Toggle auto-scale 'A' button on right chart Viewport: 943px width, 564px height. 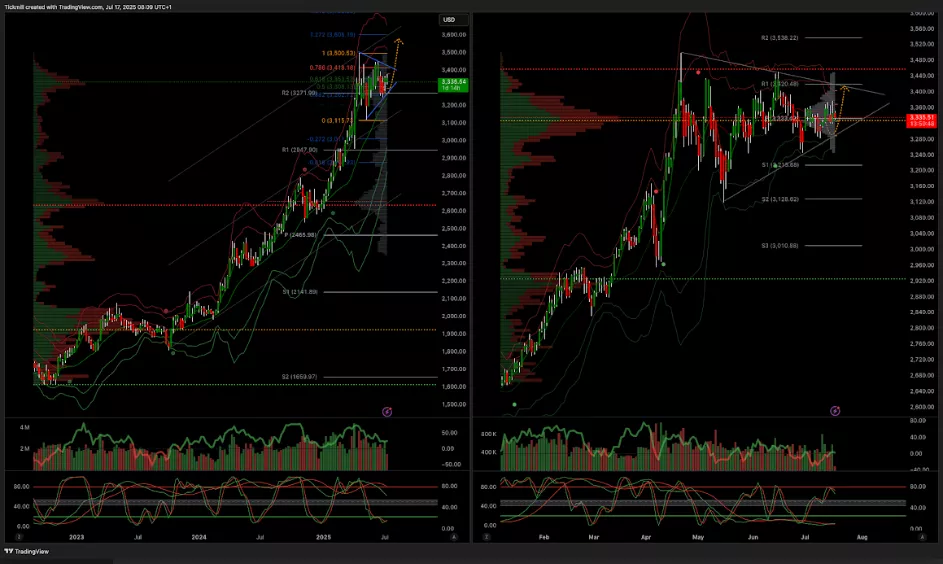click(x=920, y=537)
